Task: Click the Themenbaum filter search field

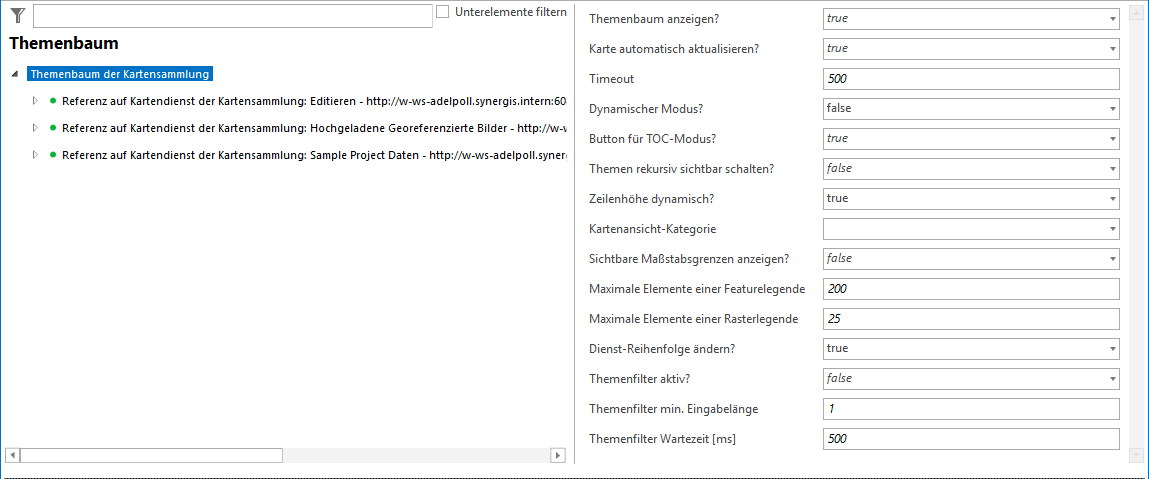Action: point(232,16)
